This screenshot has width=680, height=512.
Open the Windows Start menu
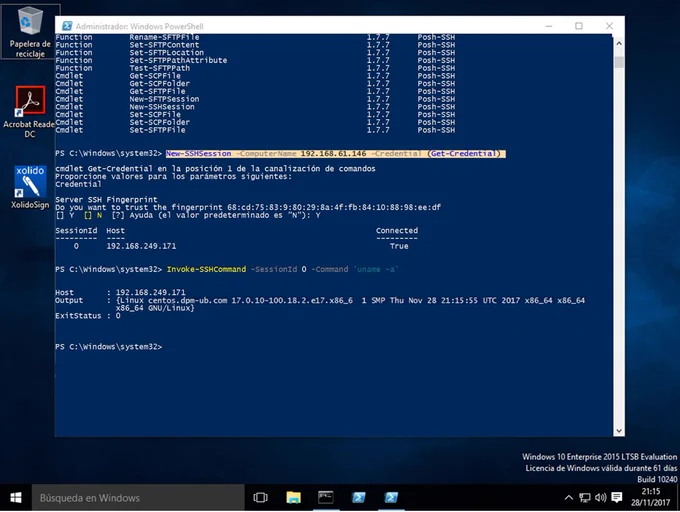point(16,498)
